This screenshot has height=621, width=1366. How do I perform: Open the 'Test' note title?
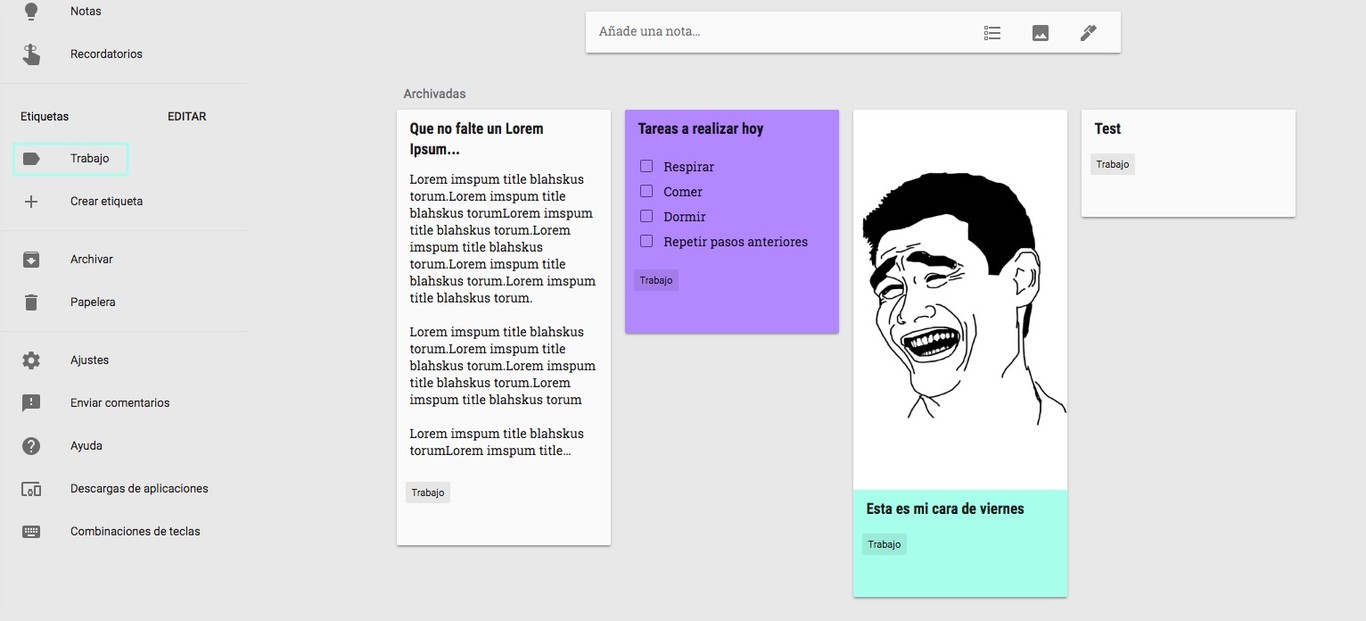(1108, 129)
